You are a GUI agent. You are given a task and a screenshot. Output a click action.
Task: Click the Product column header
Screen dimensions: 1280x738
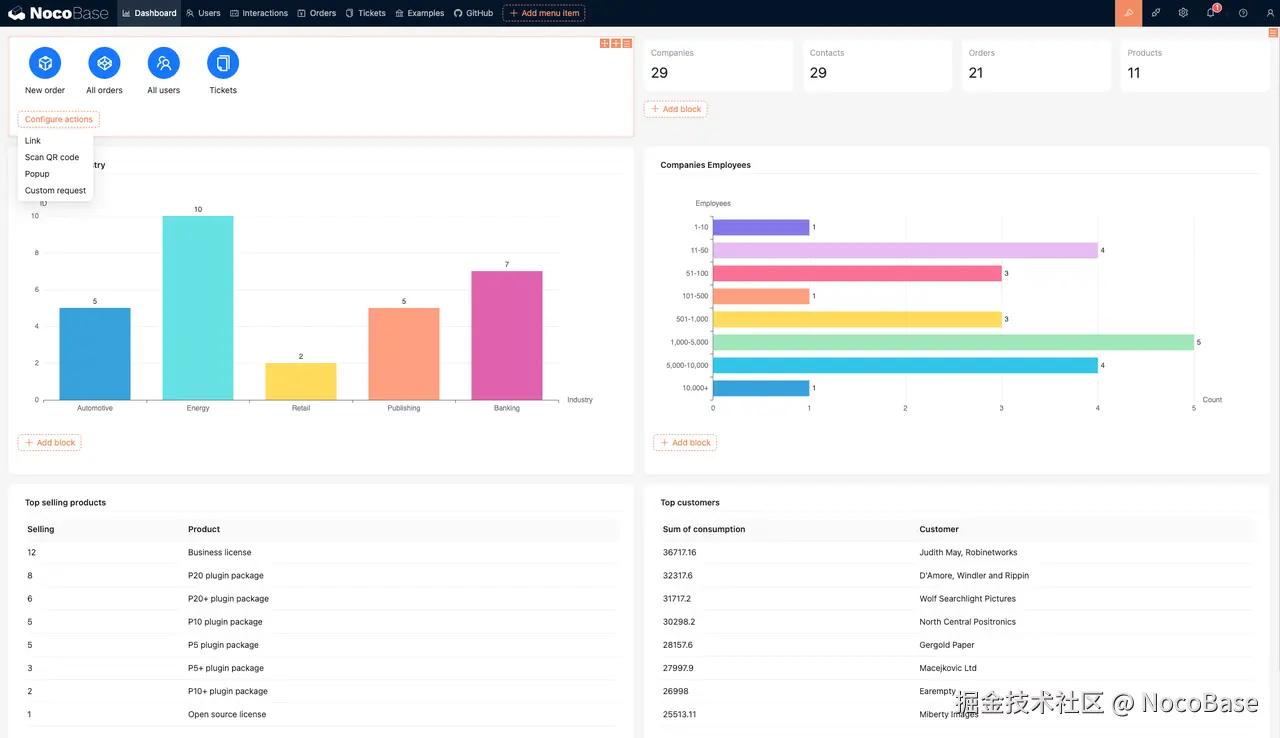pos(204,529)
